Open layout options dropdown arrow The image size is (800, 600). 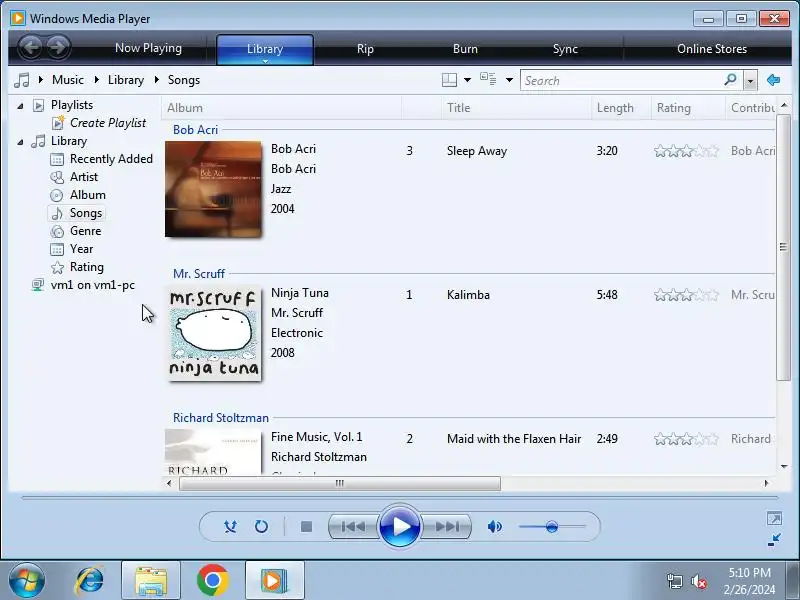467,80
